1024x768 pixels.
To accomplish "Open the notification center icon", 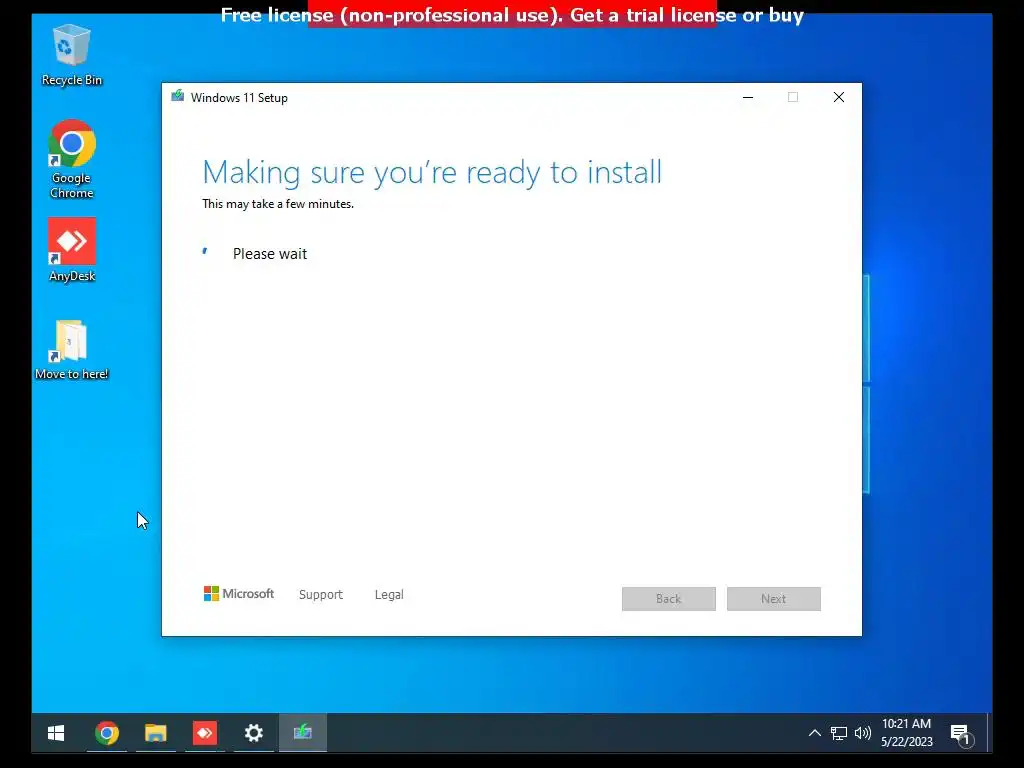I will click(x=961, y=734).
